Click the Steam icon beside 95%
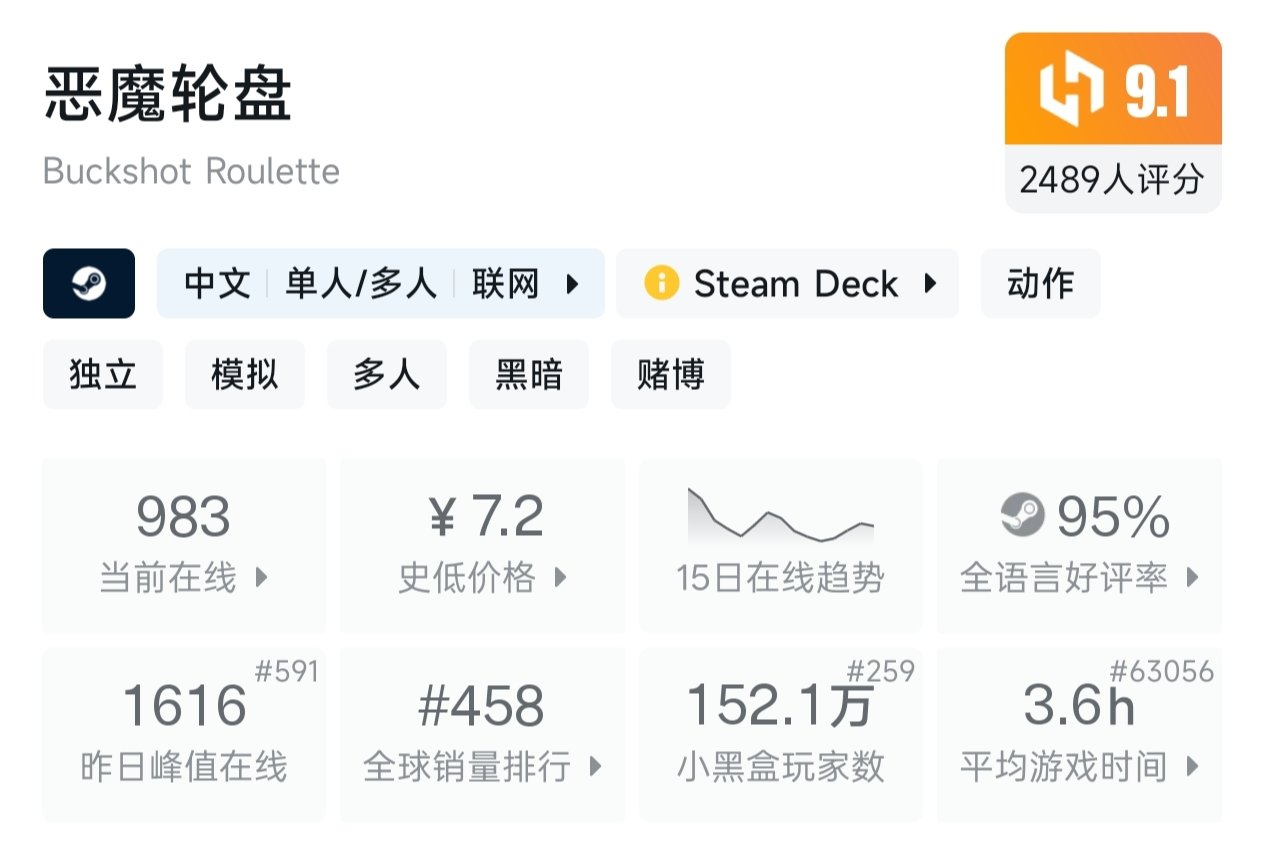Image resolution: width=1264 pixels, height=841 pixels. [1022, 516]
